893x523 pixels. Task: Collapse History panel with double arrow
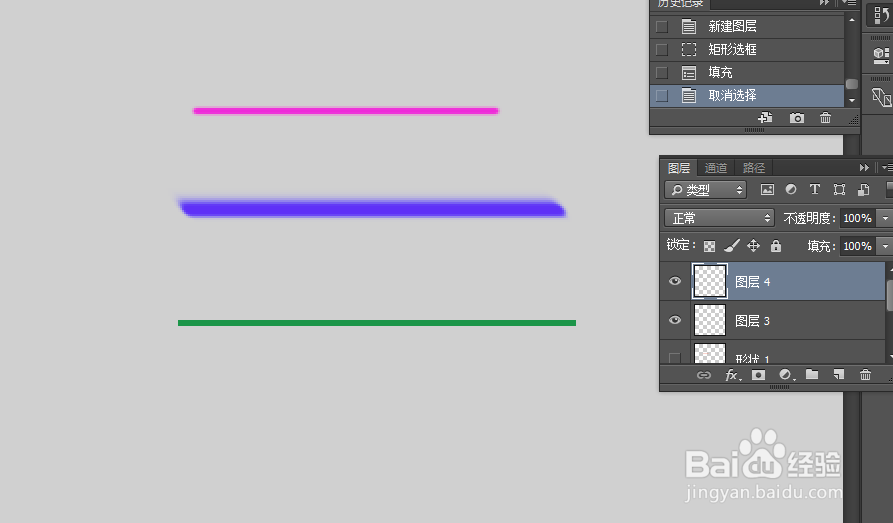coord(824,3)
